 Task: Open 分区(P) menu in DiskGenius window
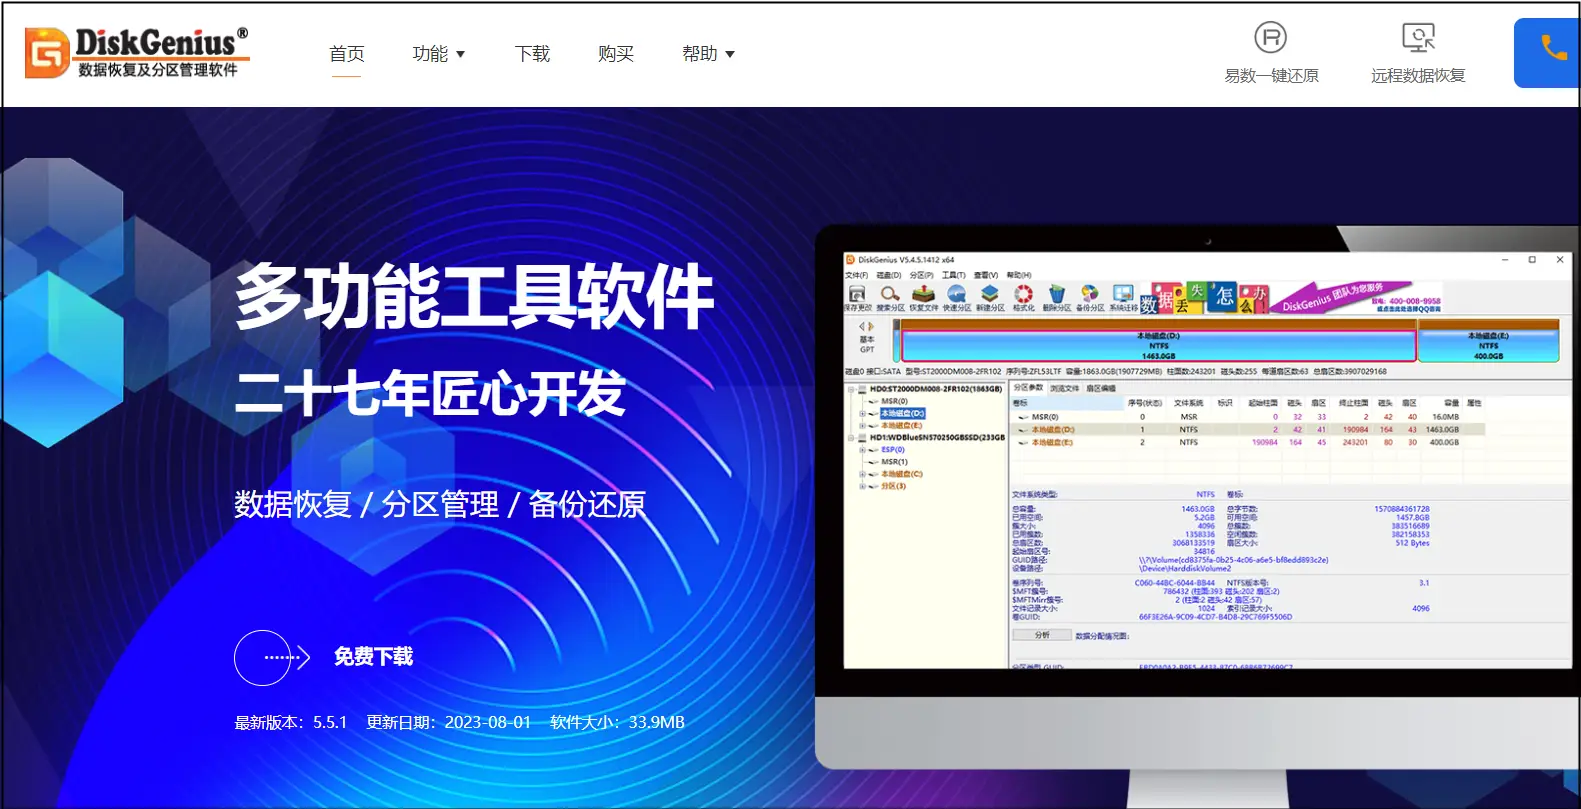coord(922,275)
